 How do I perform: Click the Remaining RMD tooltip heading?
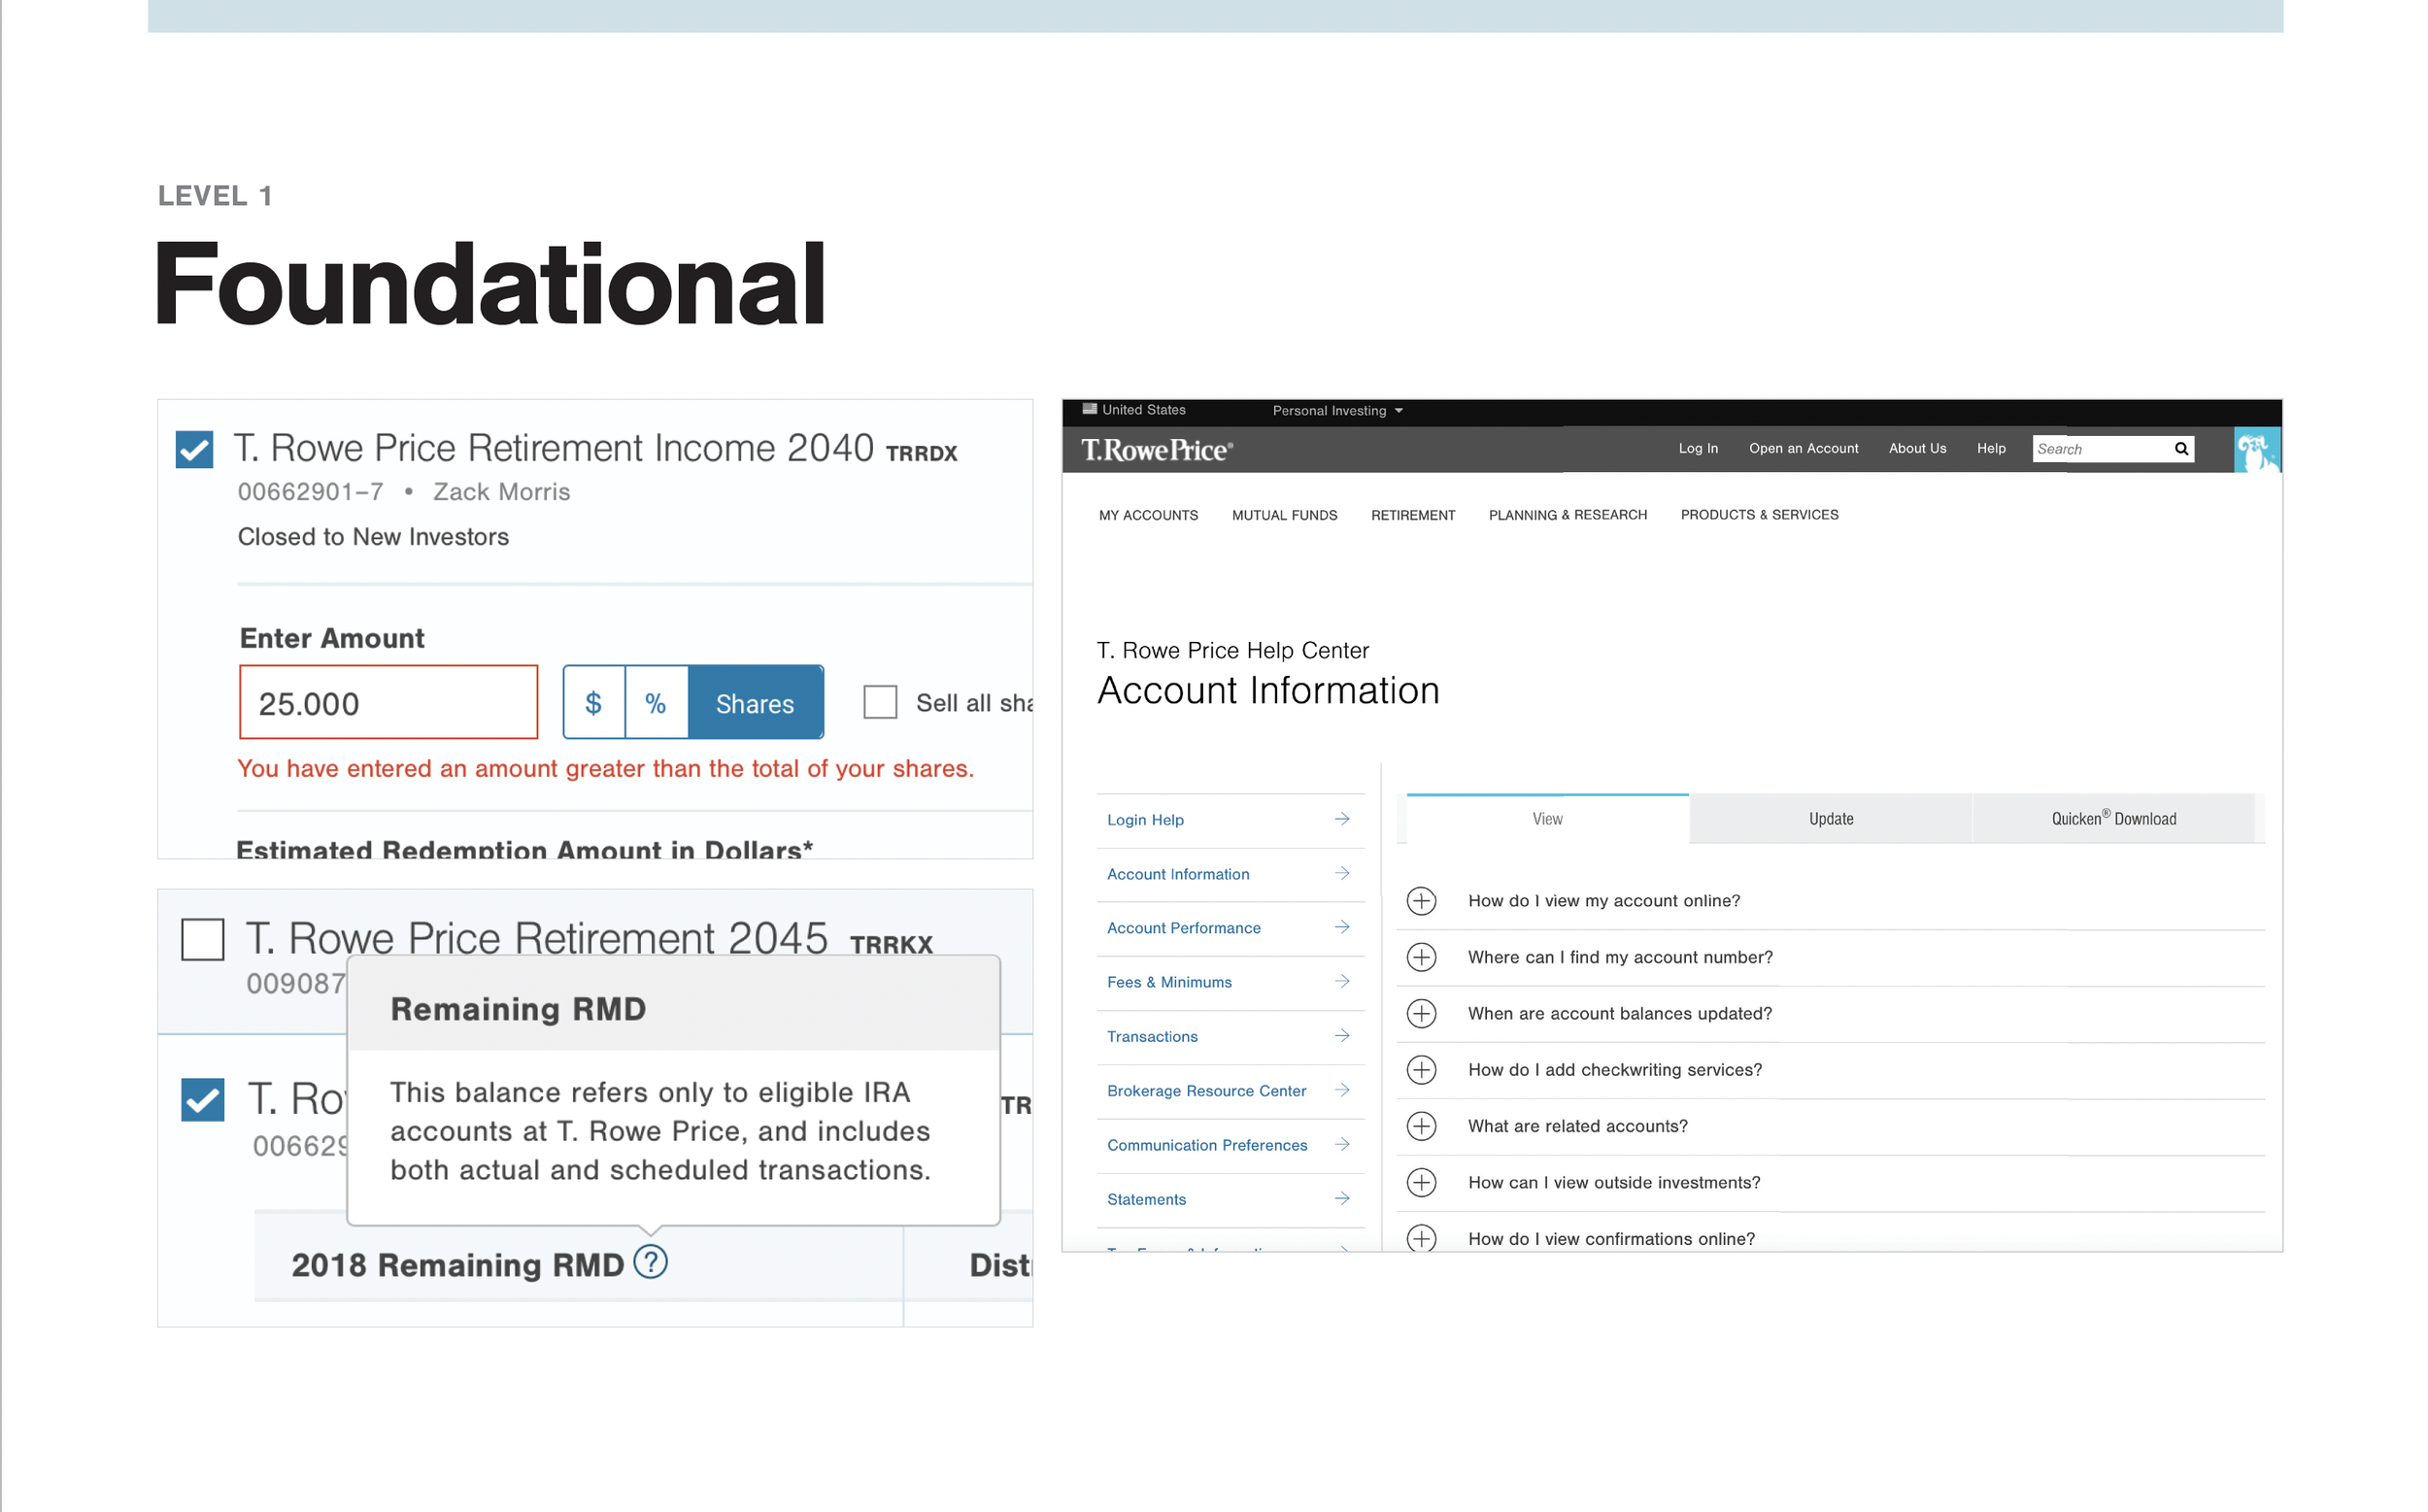(x=518, y=1009)
